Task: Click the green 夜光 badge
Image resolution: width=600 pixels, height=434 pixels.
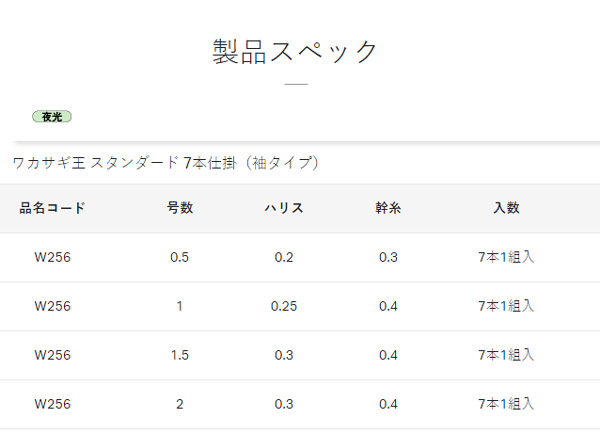Action: (52, 116)
